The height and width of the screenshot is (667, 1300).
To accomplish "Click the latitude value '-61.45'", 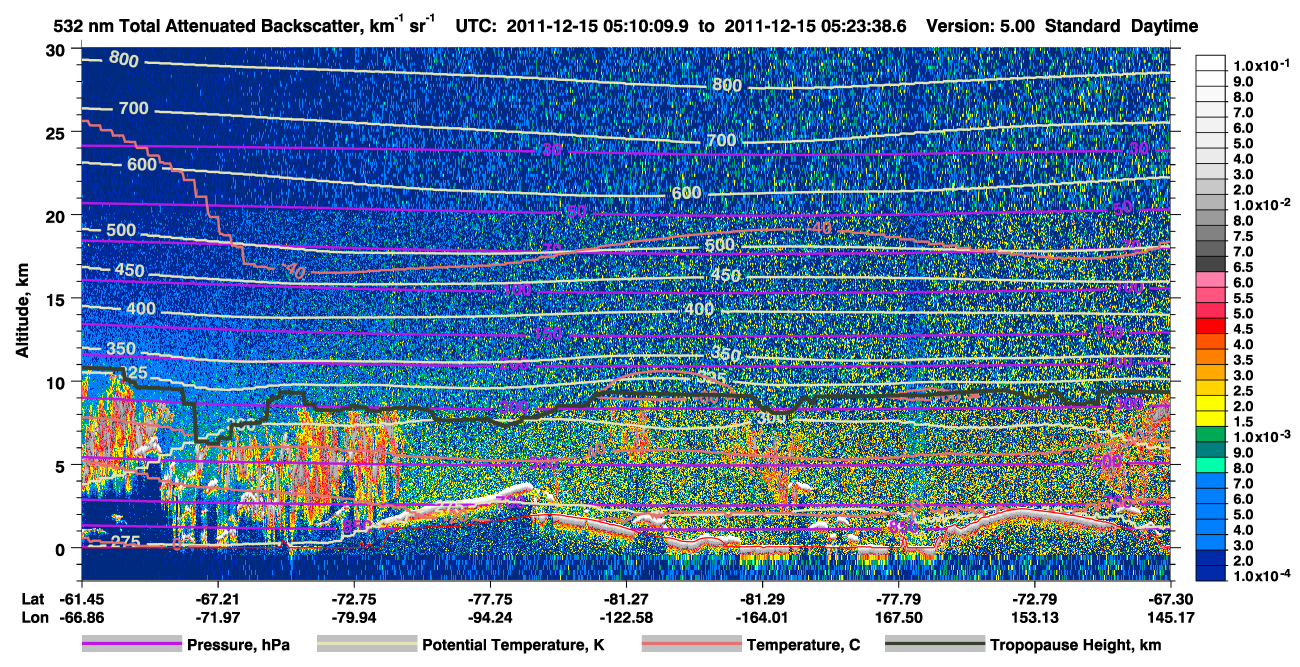I will (81, 599).
